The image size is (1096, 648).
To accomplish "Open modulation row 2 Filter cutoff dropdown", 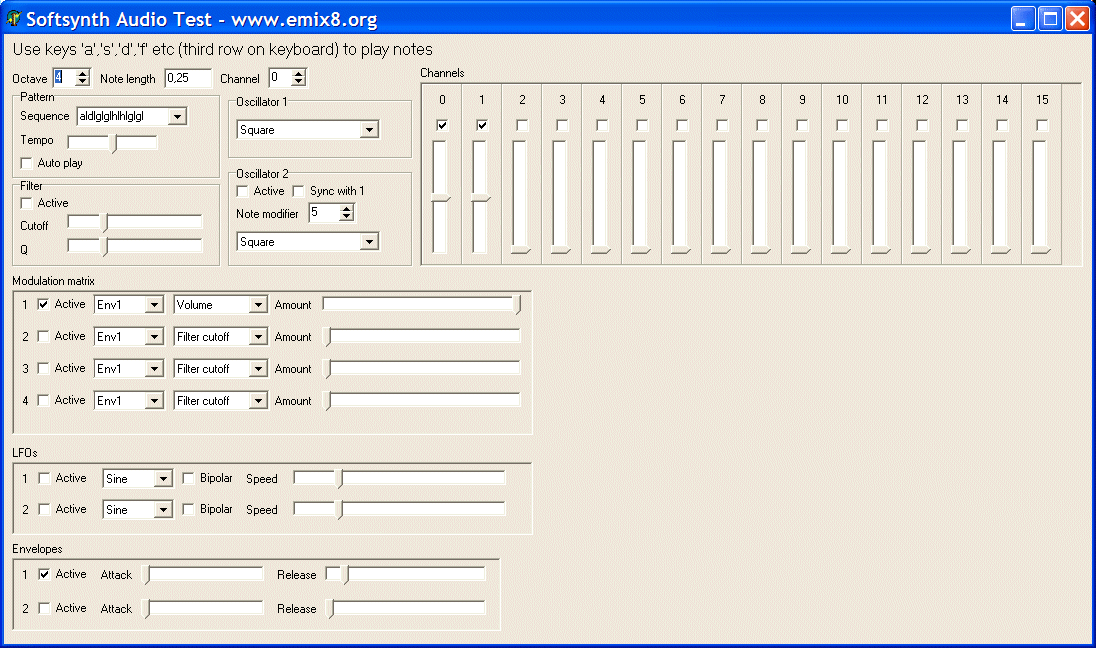I will click(x=259, y=337).
